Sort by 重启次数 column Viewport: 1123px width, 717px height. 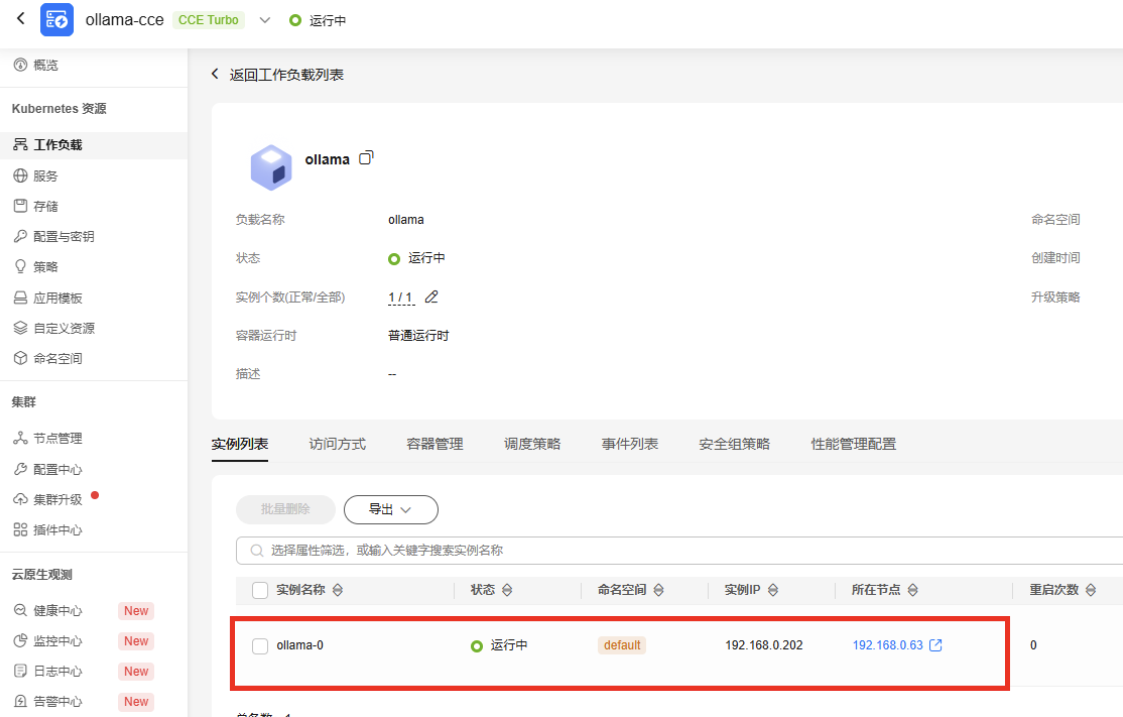[x=1090, y=590]
